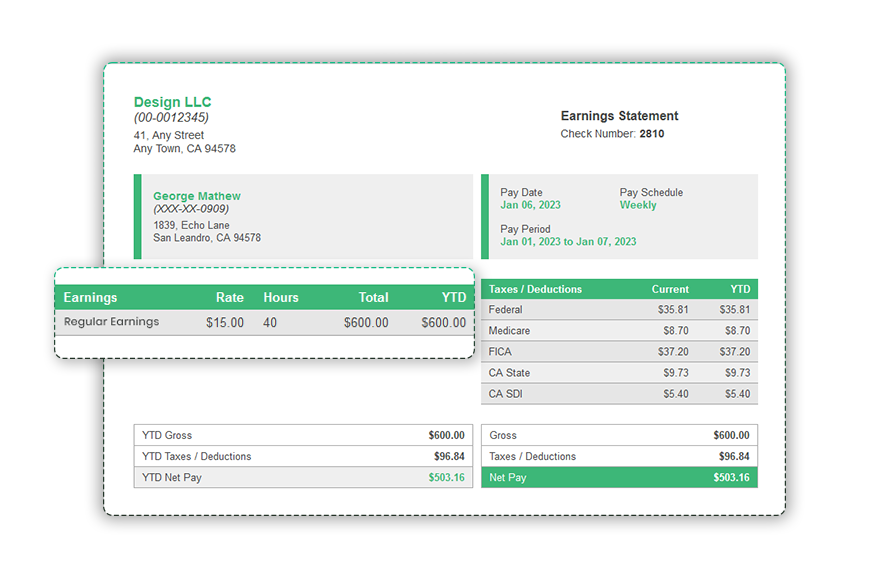Click the YTD column header in Earnings
875x580 pixels.
[453, 297]
